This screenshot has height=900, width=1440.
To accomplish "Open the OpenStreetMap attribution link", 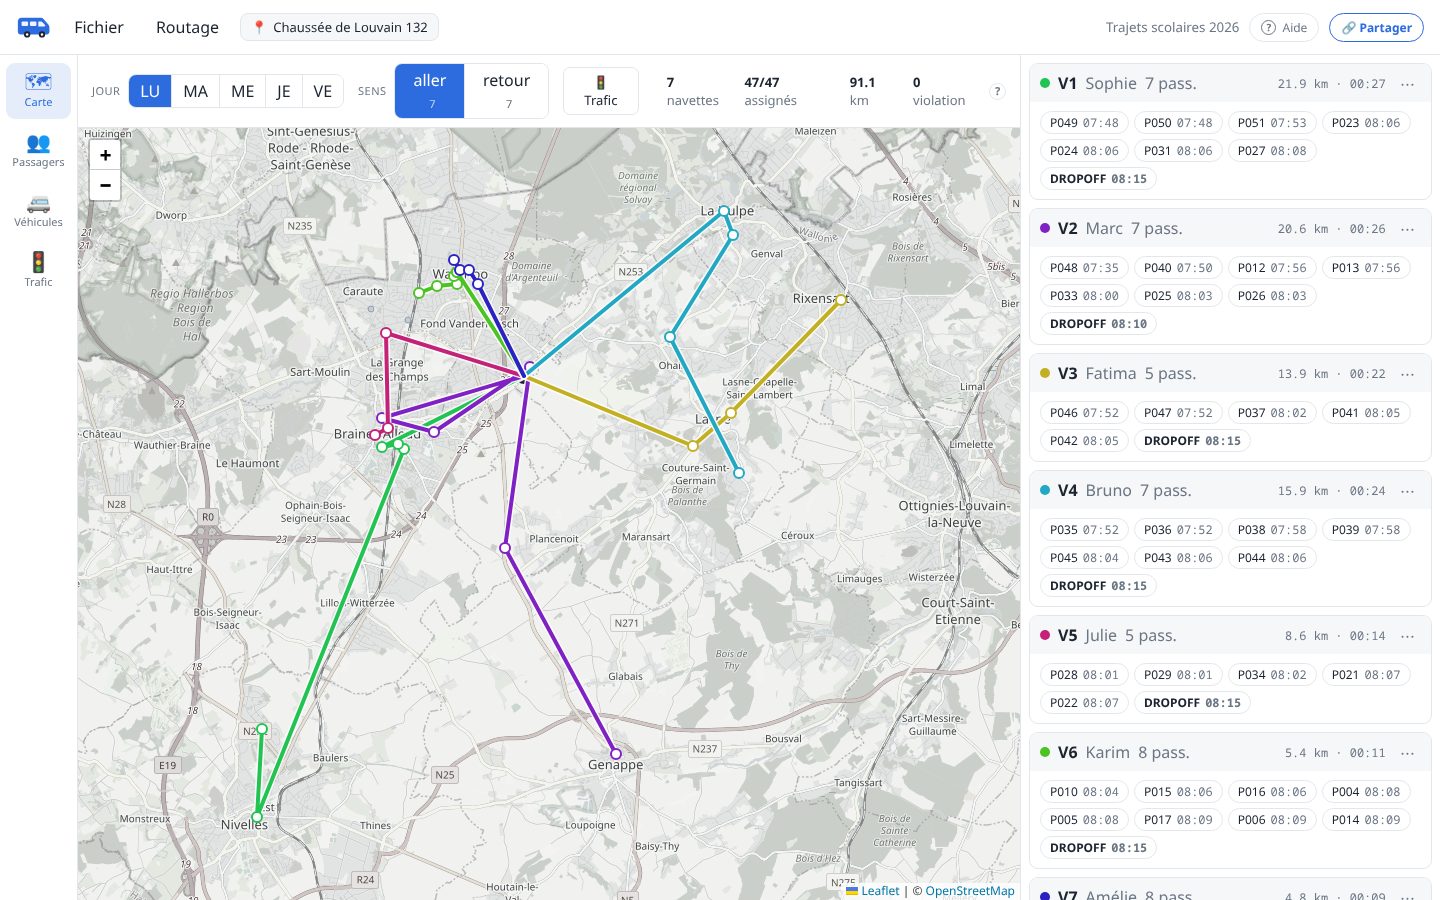I will pyautogui.click(x=970, y=891).
